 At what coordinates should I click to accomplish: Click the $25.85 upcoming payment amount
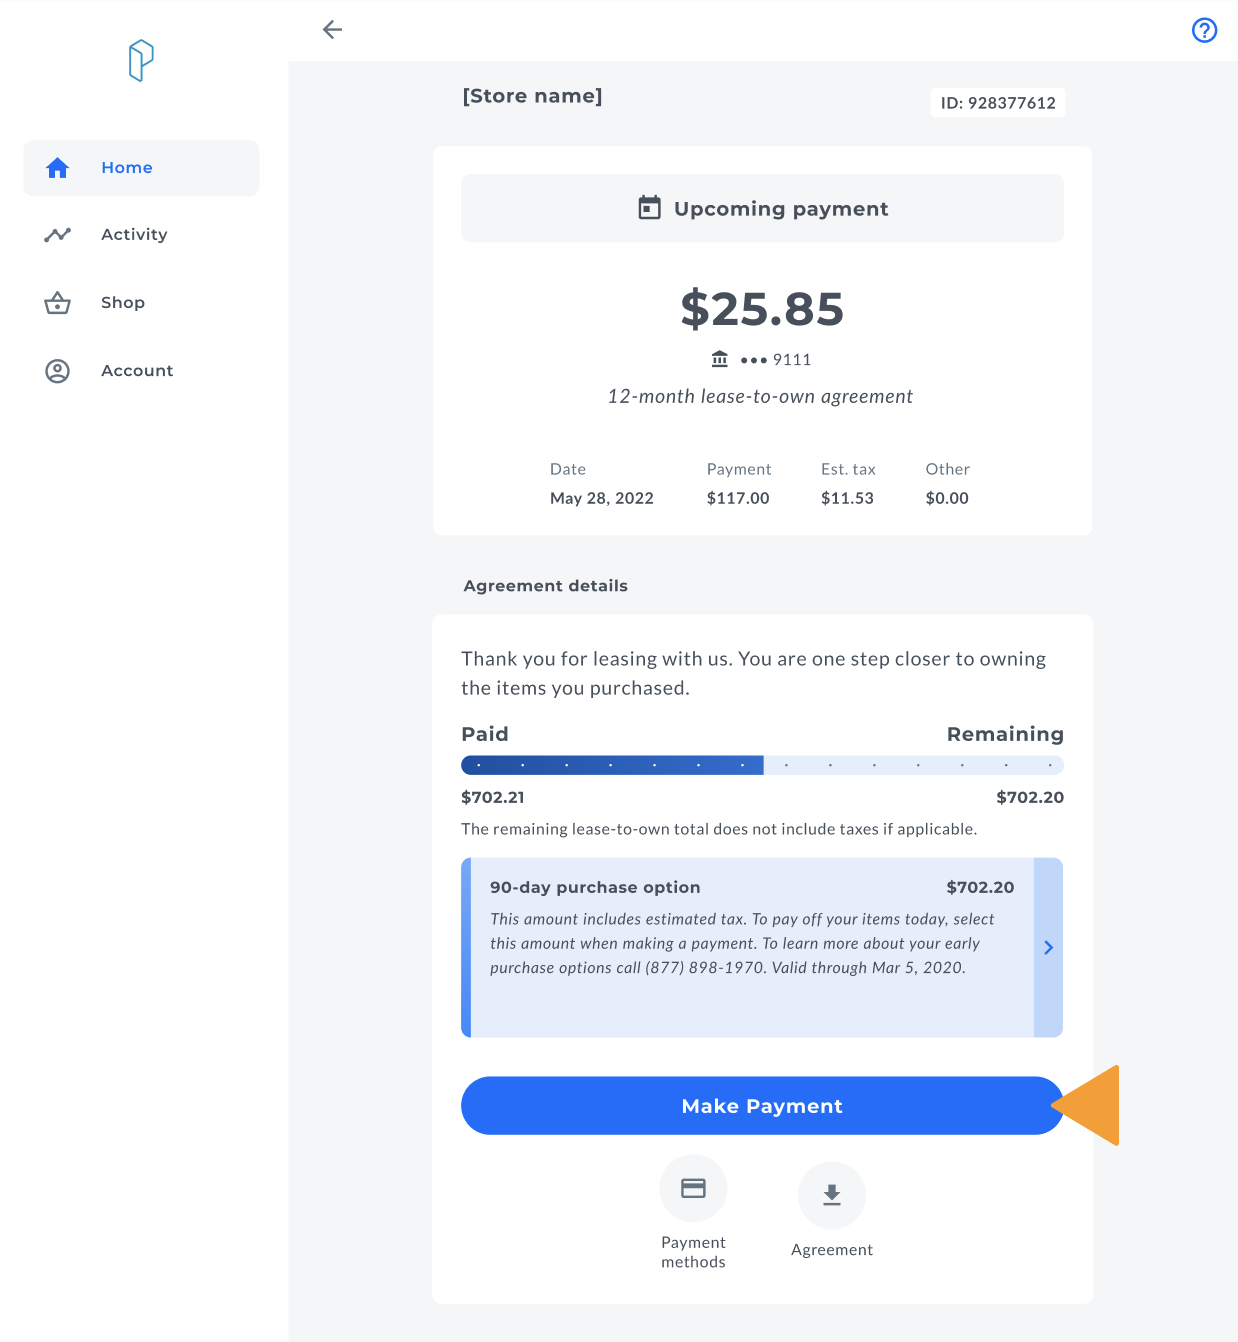coord(762,309)
